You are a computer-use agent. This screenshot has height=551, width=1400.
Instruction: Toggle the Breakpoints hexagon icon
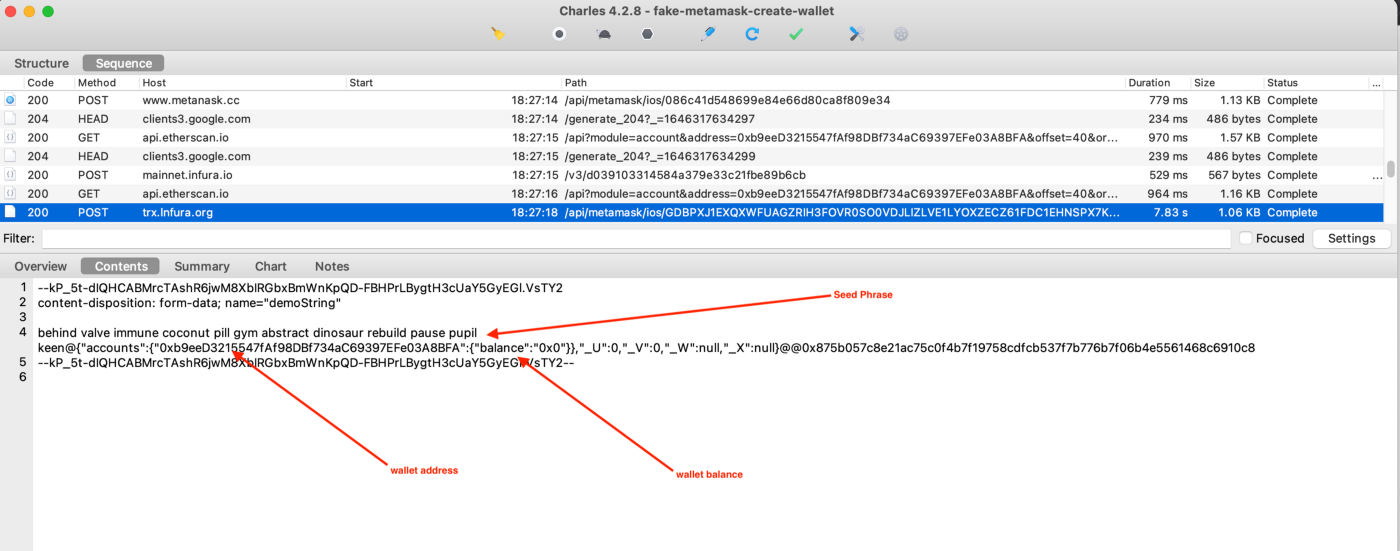click(x=648, y=33)
